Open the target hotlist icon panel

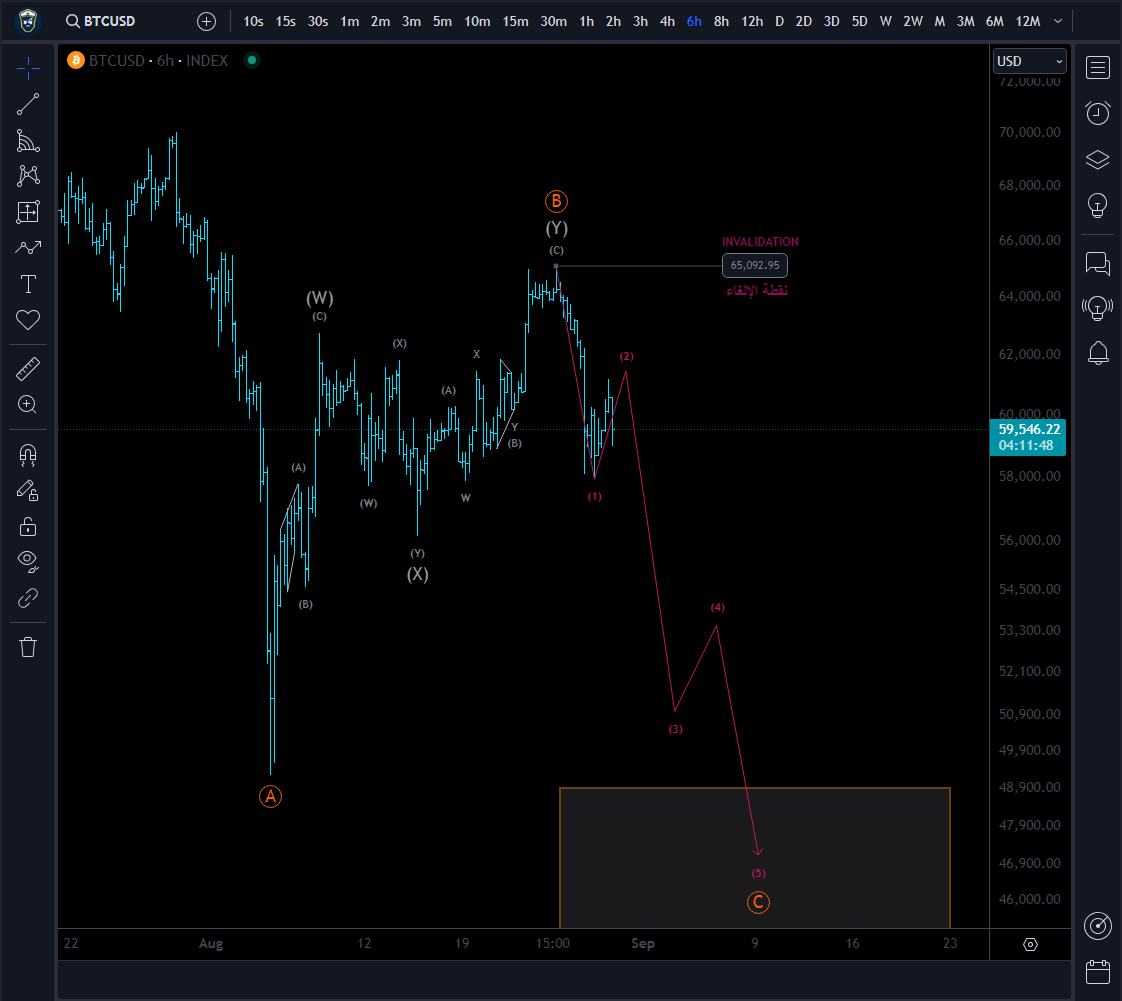pos(1098,926)
